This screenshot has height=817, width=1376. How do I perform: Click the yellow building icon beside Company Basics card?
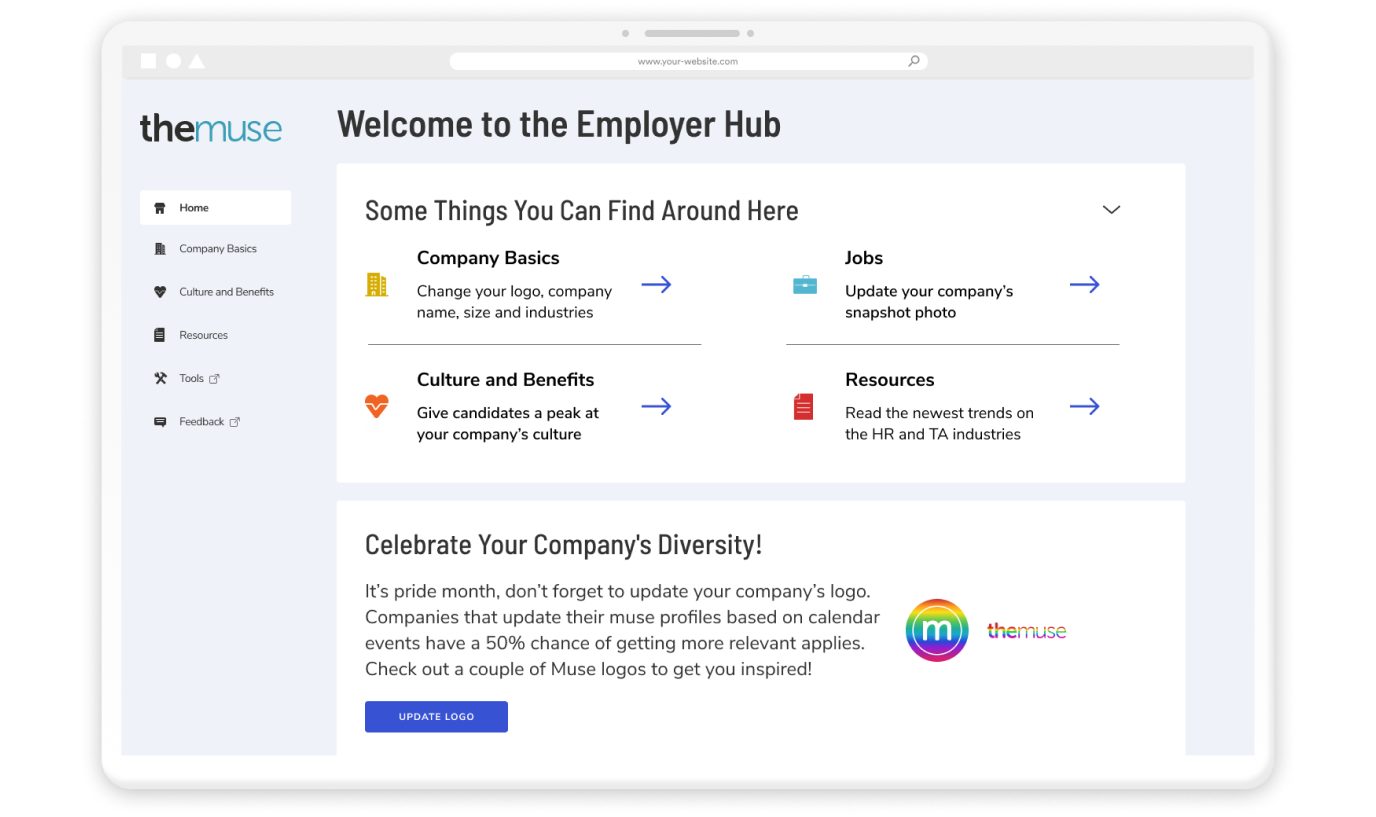(x=376, y=285)
